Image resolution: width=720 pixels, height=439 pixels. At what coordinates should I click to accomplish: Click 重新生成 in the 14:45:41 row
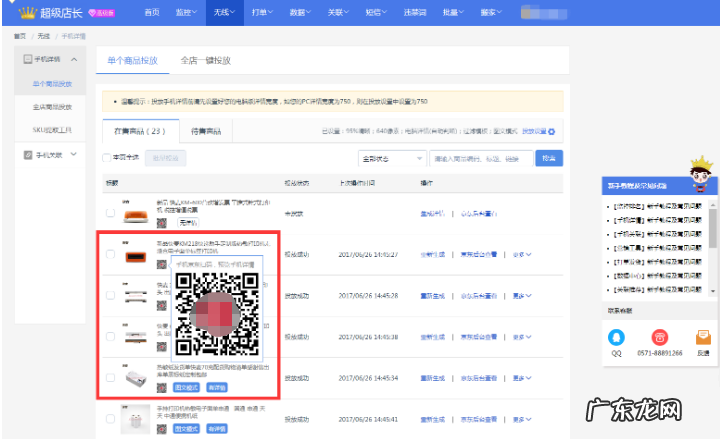(433, 419)
